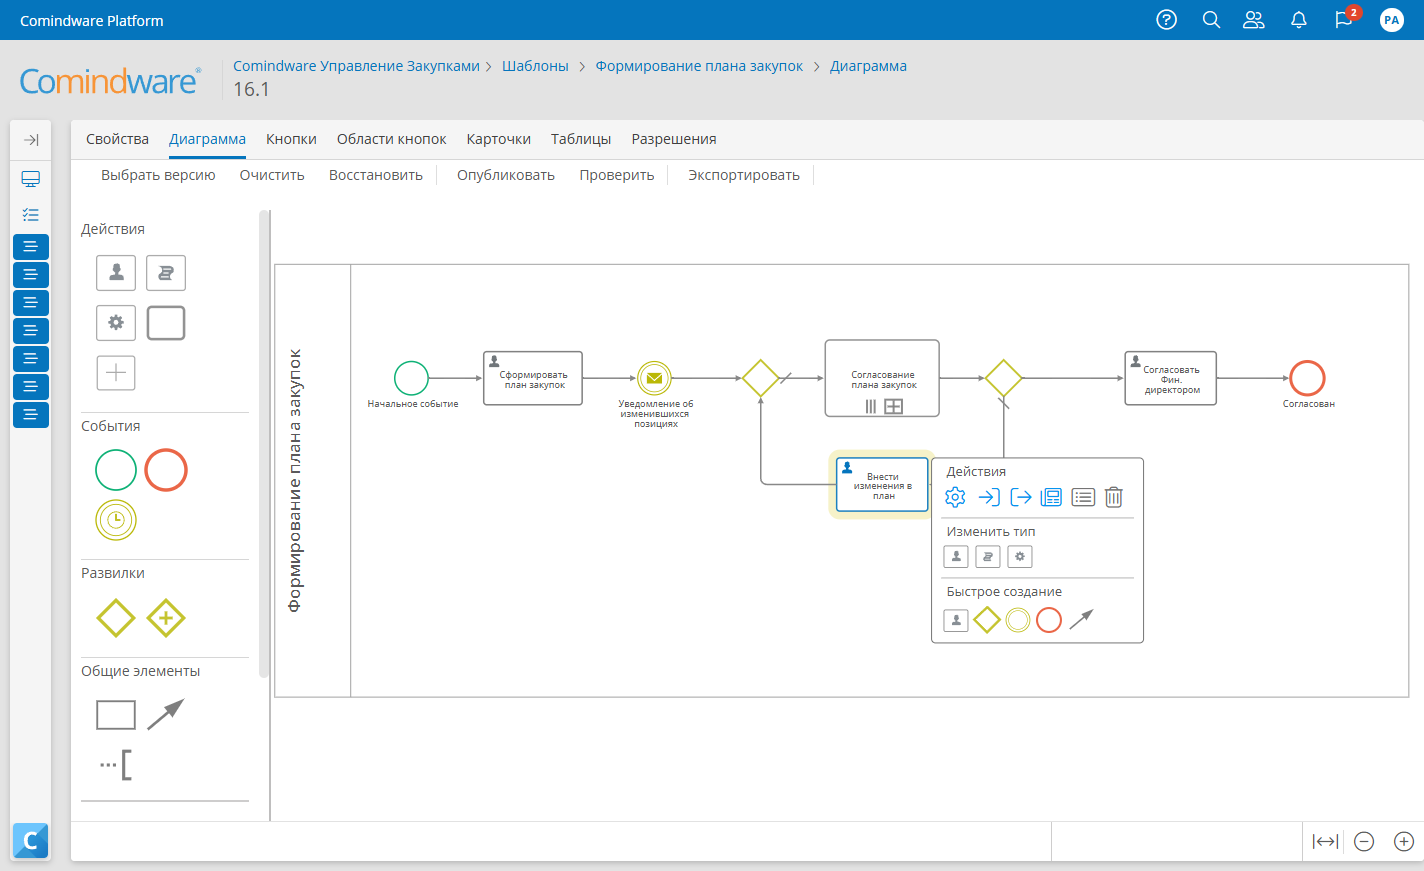Select the user task element in Действия palette
Screen dimensions: 1424x871
tap(115, 272)
